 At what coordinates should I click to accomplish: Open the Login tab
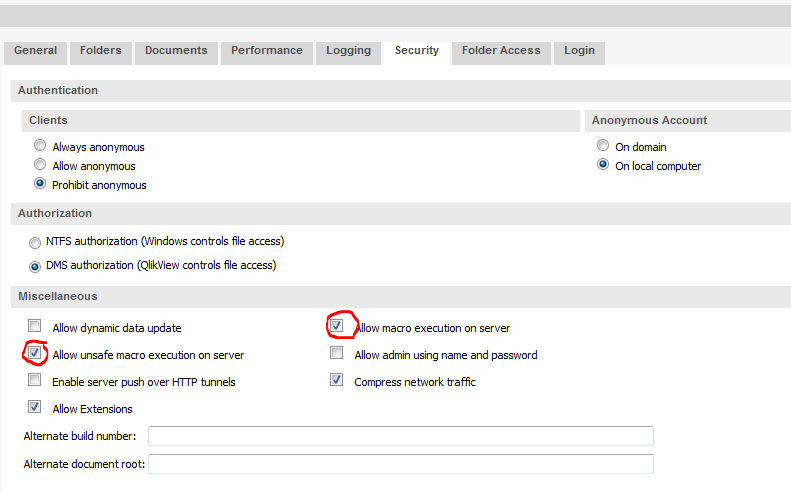(579, 51)
